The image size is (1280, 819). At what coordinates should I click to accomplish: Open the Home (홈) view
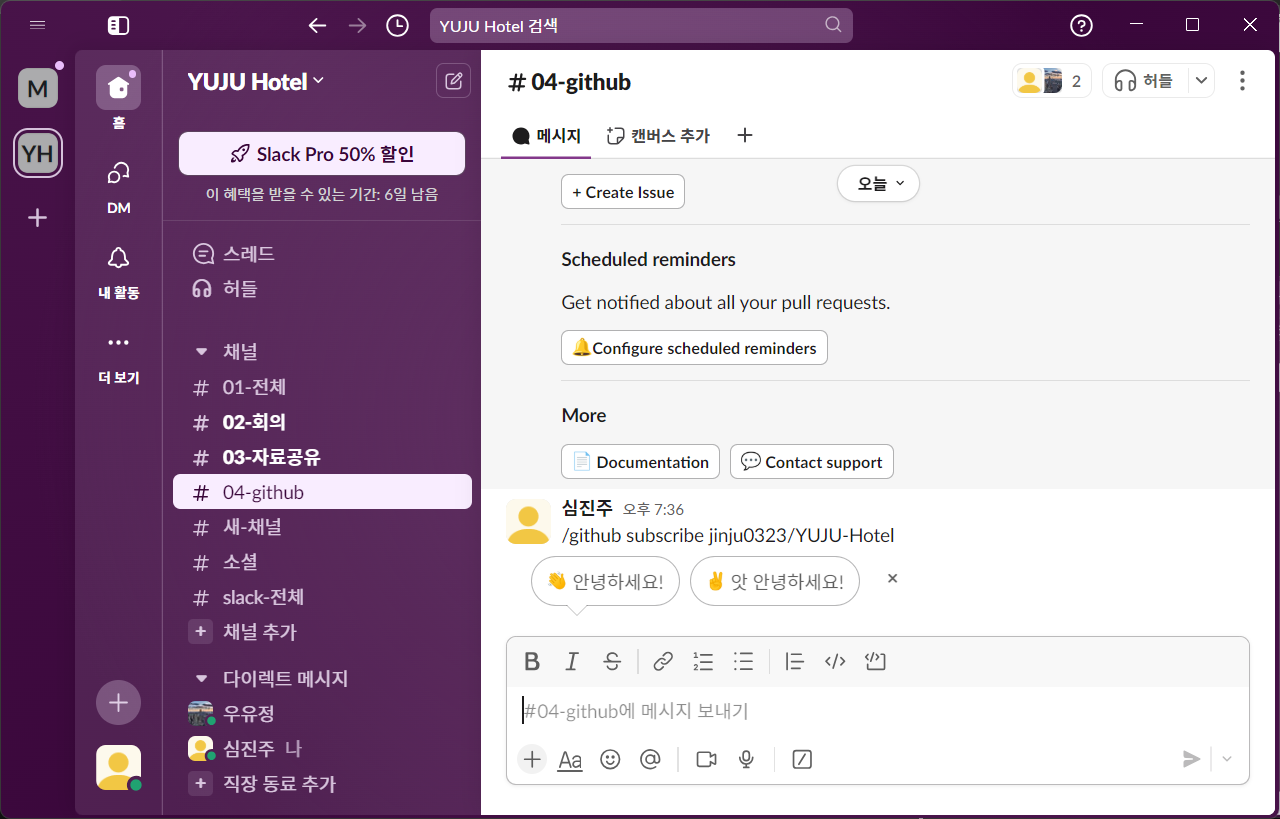point(118,98)
